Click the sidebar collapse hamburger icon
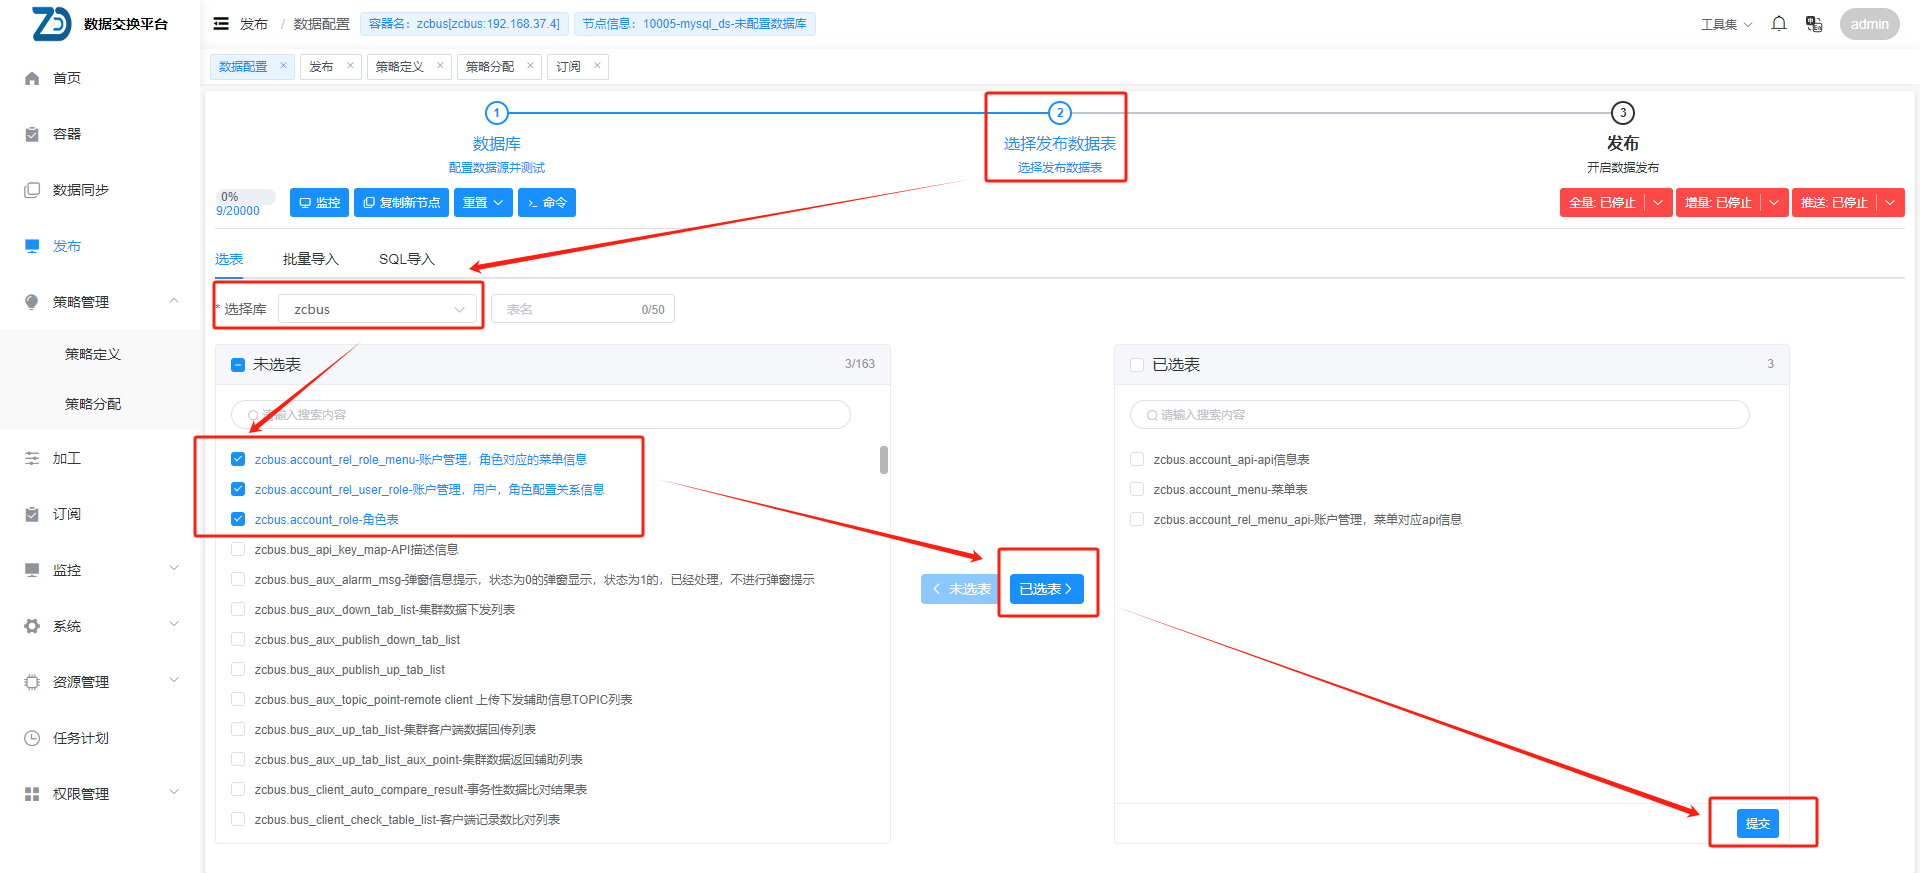This screenshot has width=1920, height=873. coord(221,24)
